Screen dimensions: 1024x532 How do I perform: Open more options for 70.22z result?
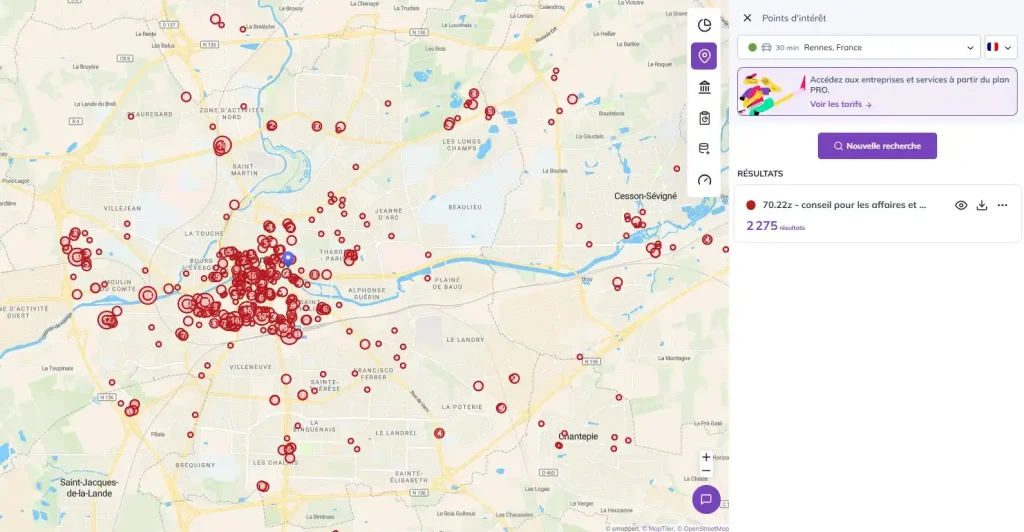point(1002,206)
